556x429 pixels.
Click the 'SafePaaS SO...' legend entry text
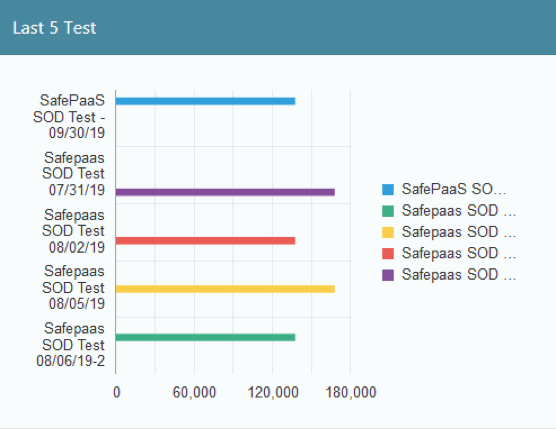coord(454,189)
